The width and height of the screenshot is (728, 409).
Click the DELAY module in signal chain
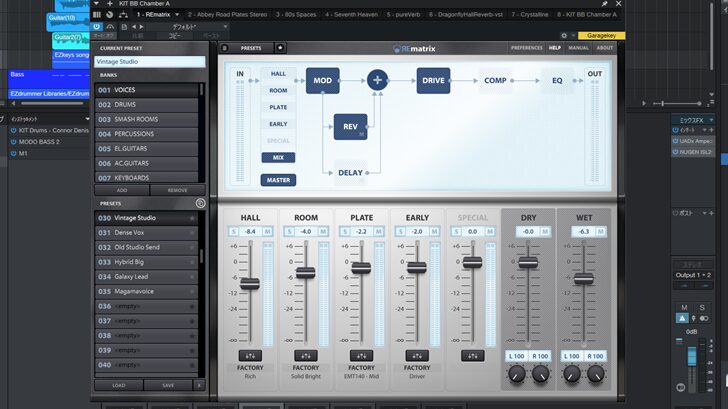351,173
